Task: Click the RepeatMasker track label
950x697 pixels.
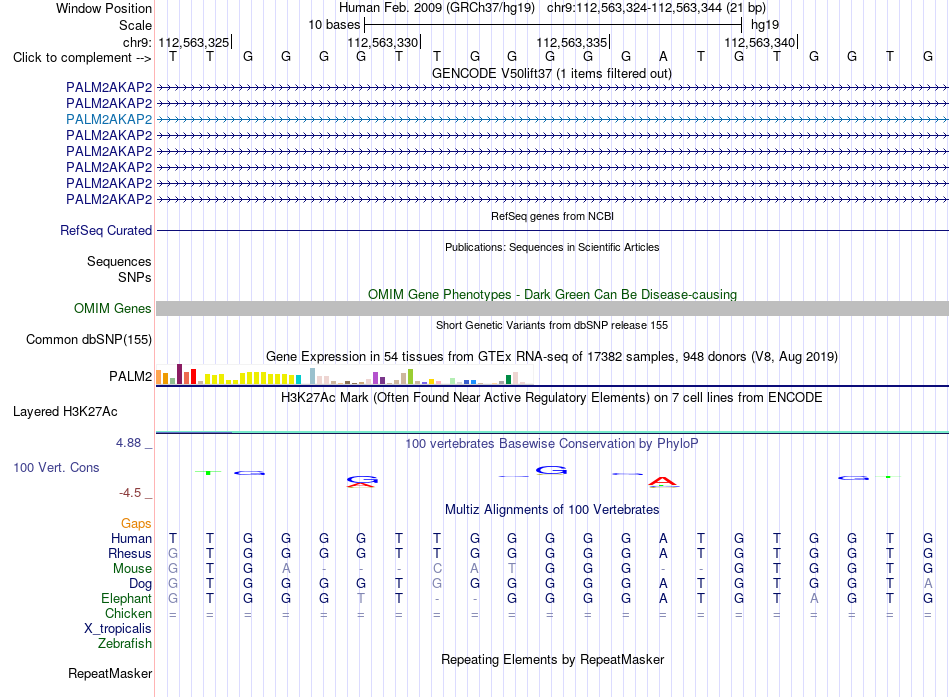Action: 110,673
